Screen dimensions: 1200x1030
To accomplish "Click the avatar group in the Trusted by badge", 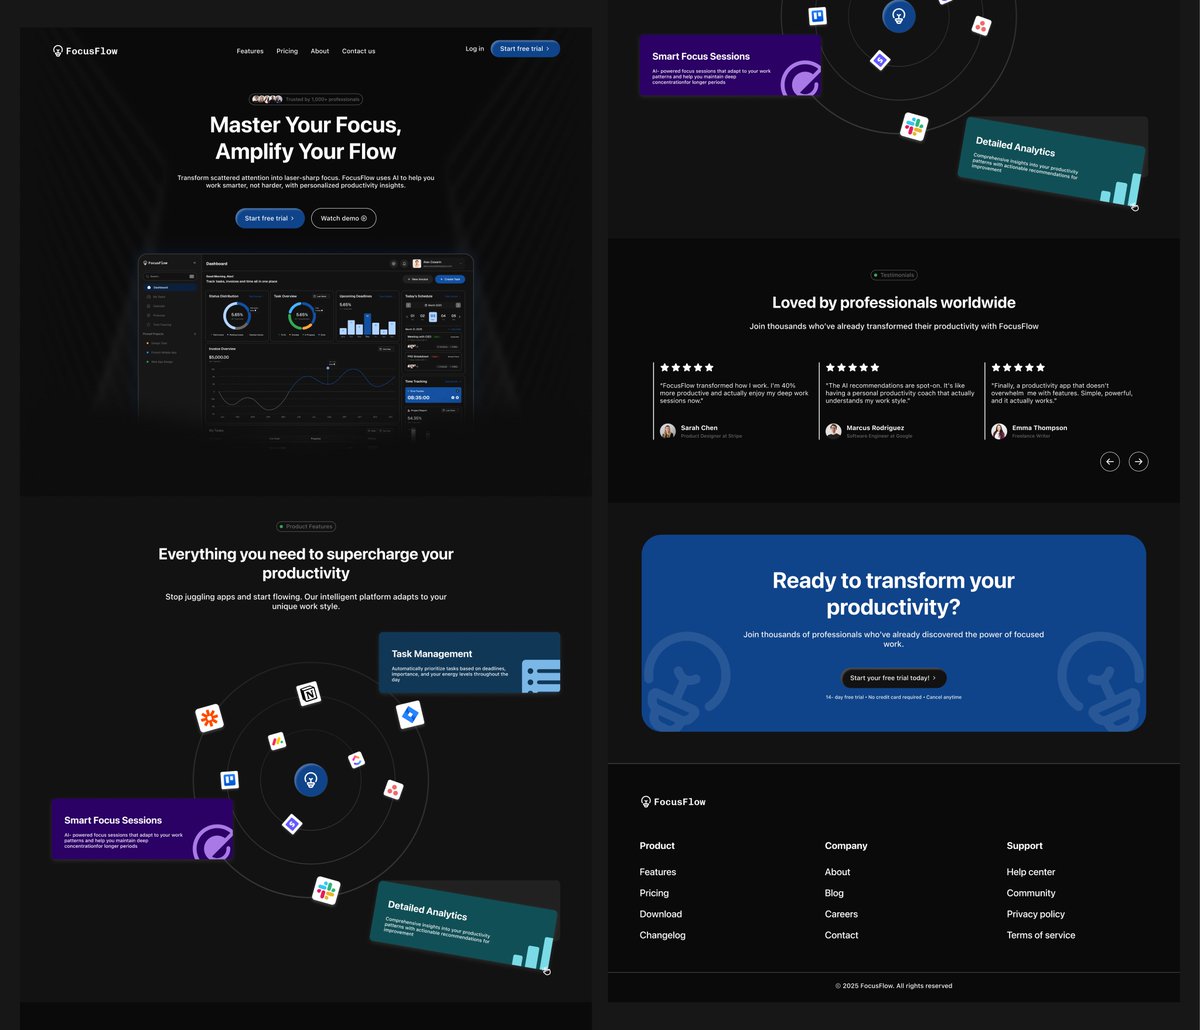I will click(x=266, y=100).
